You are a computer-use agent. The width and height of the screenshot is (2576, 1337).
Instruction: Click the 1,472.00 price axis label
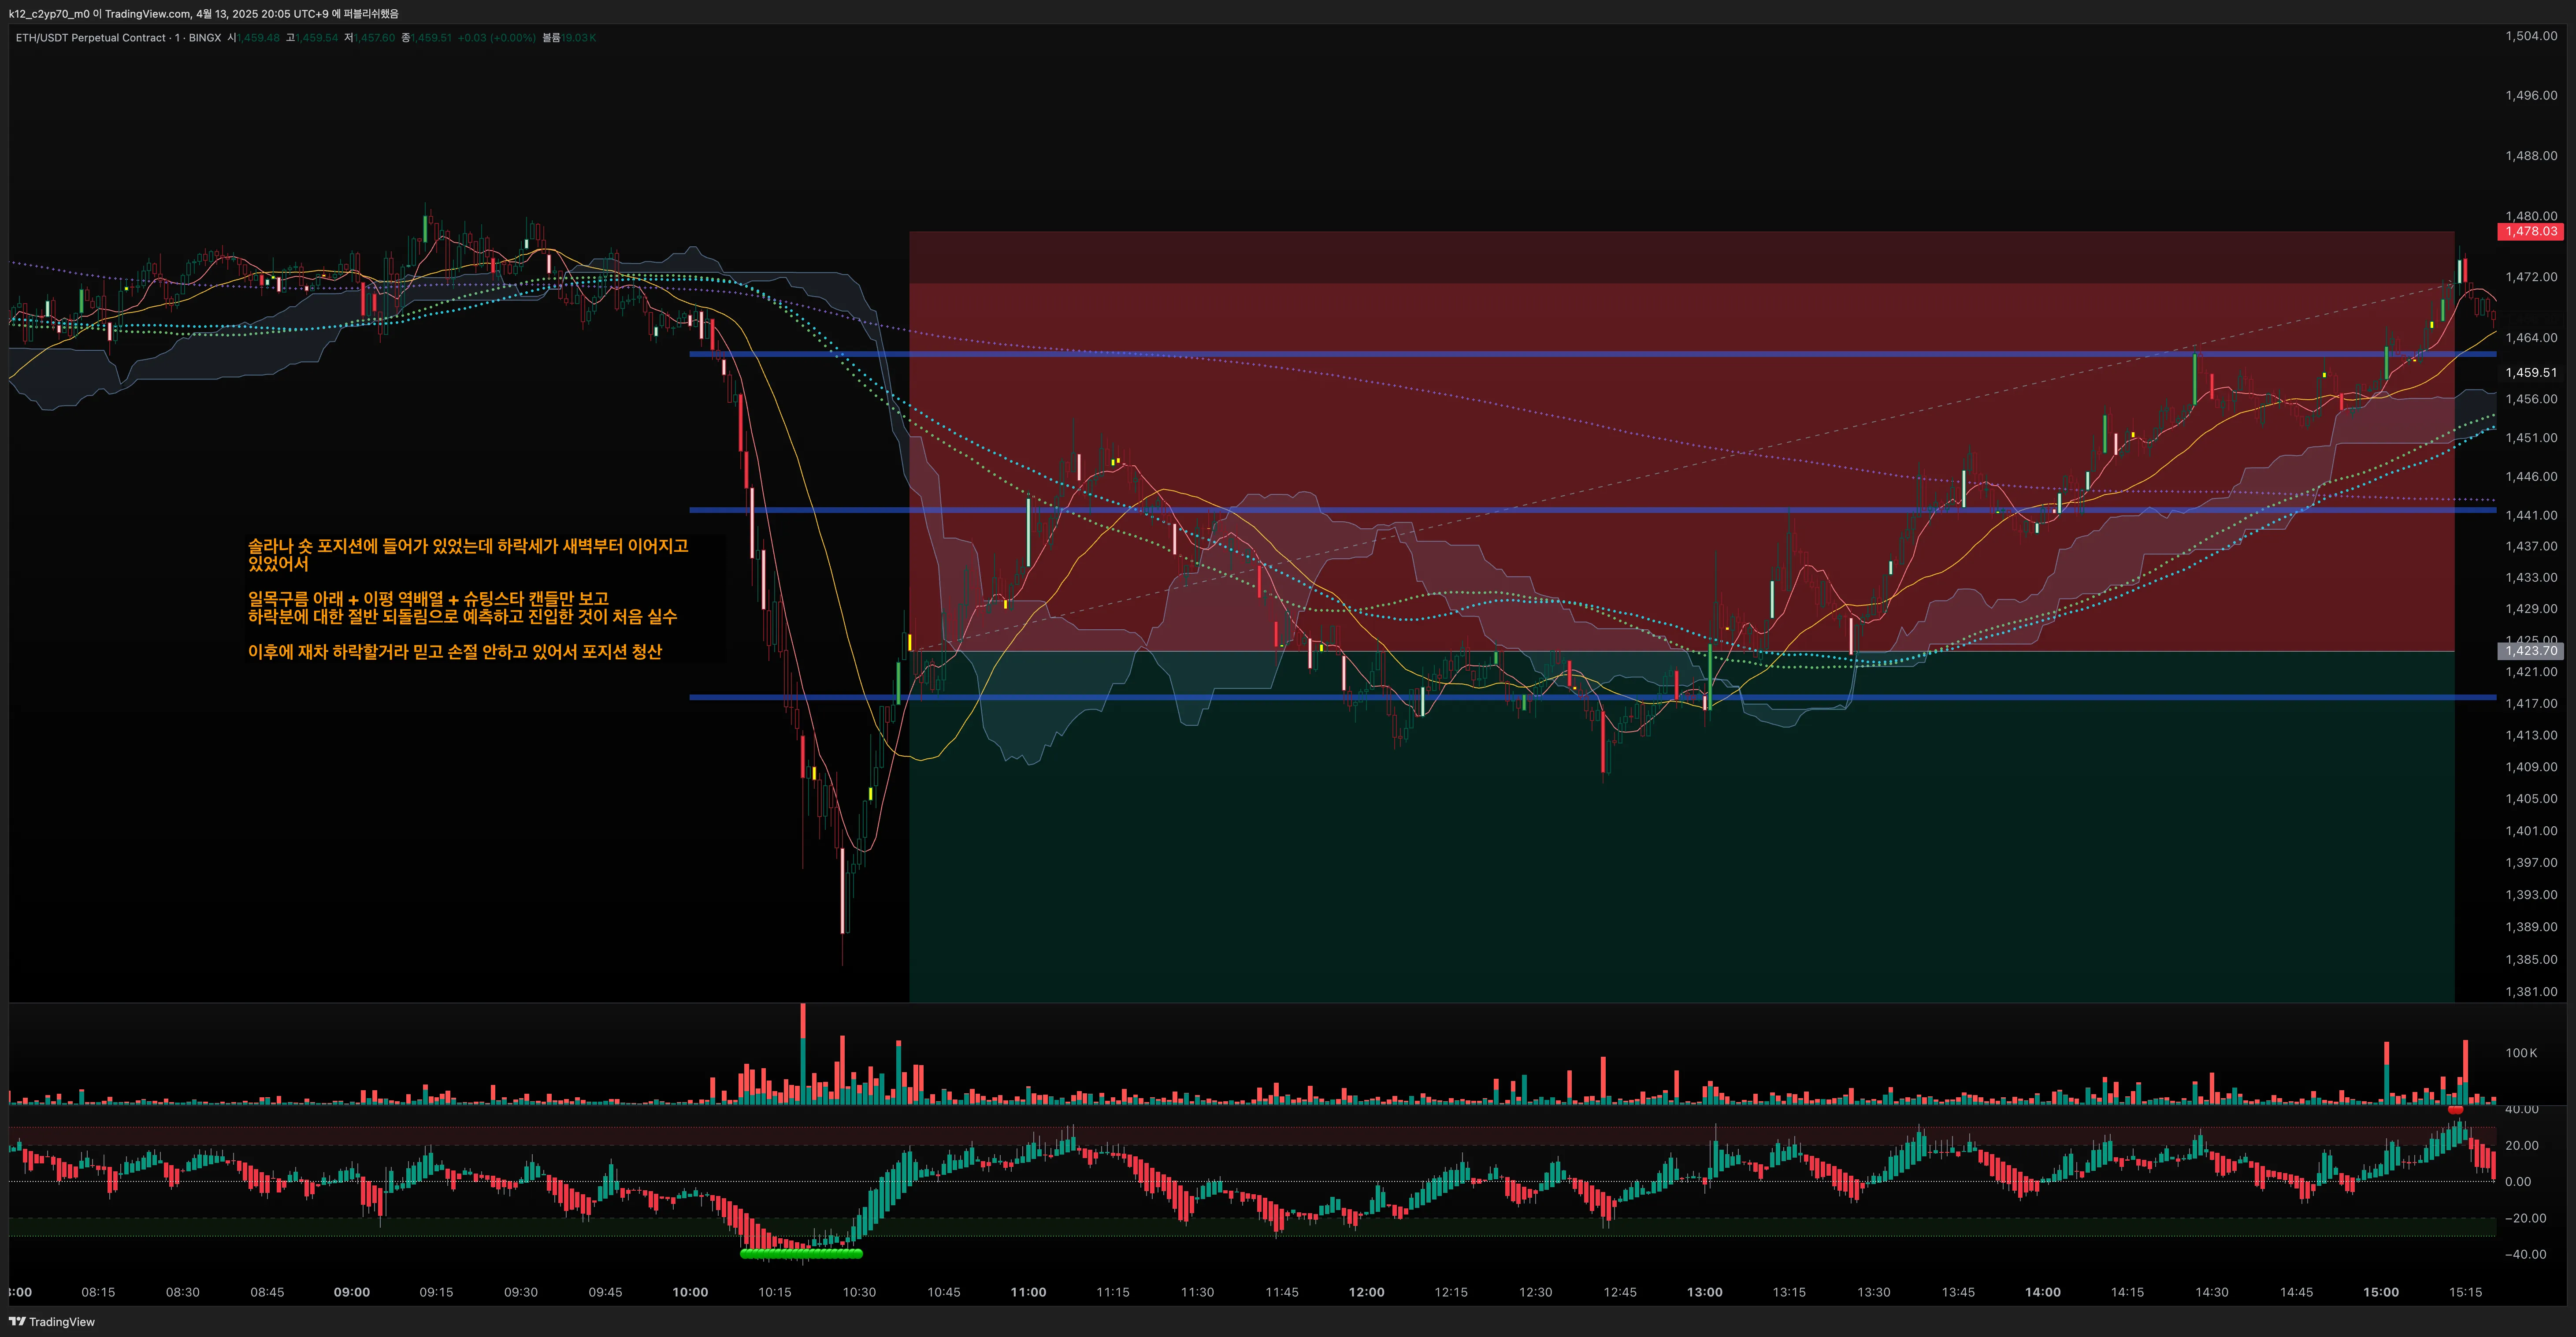click(2530, 277)
